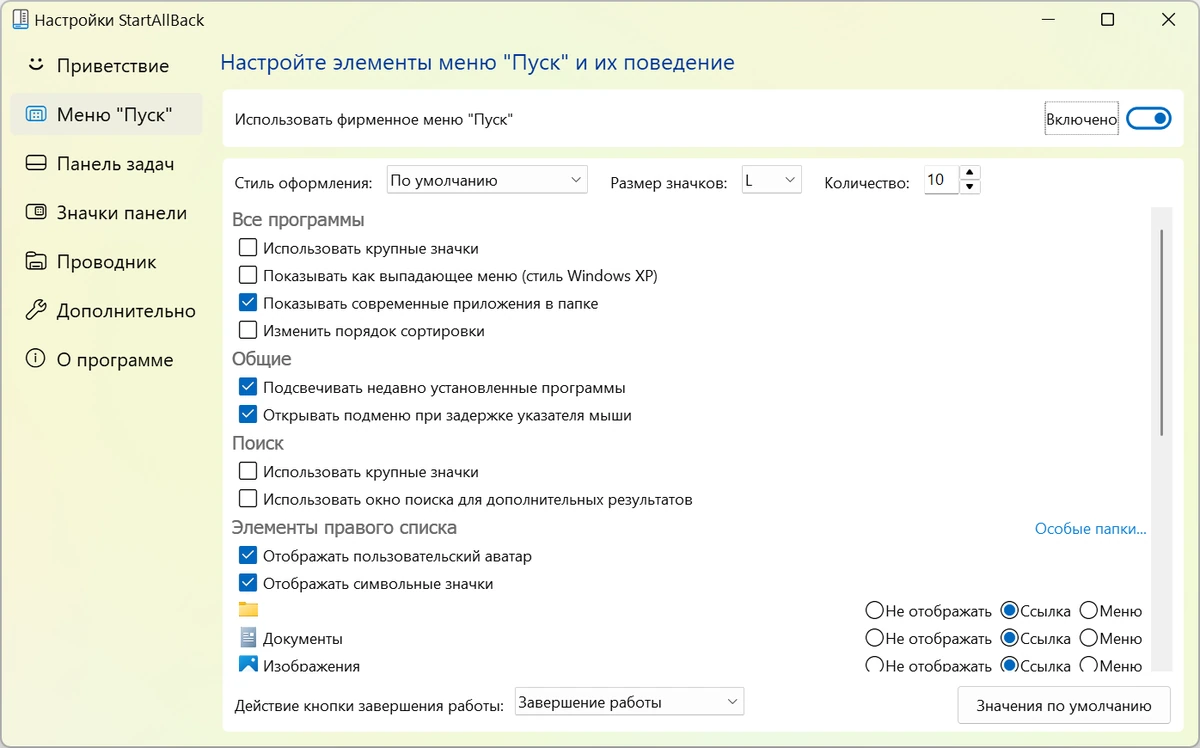Open the Дополнительно section

106,310
